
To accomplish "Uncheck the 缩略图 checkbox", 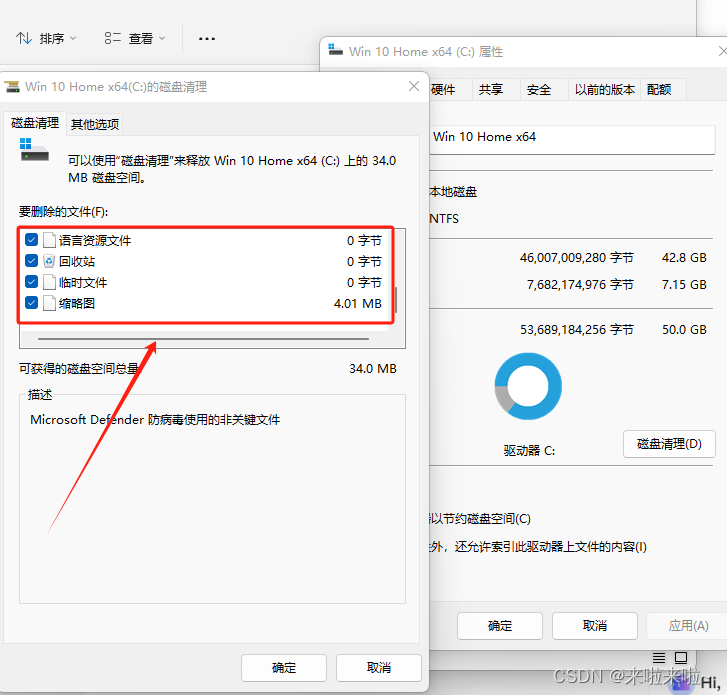I will click(32, 303).
